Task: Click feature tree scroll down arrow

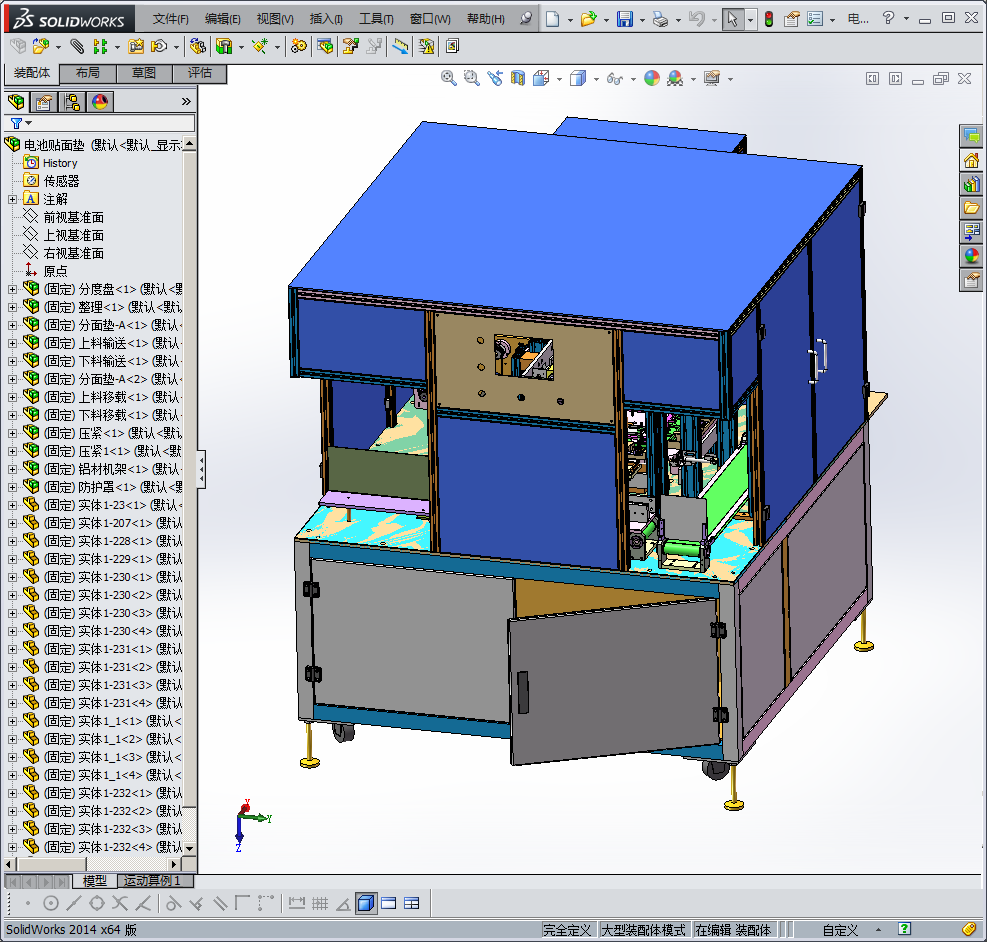Action: (x=189, y=848)
